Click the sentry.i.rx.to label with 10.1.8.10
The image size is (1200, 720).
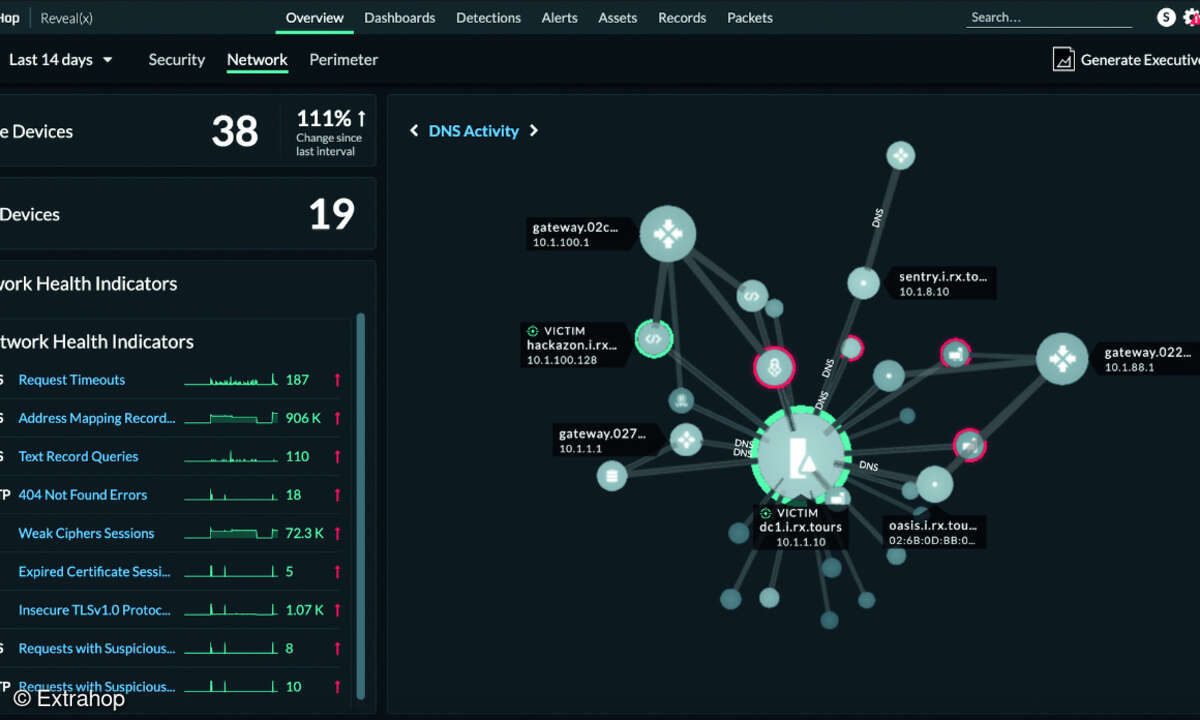pos(944,284)
